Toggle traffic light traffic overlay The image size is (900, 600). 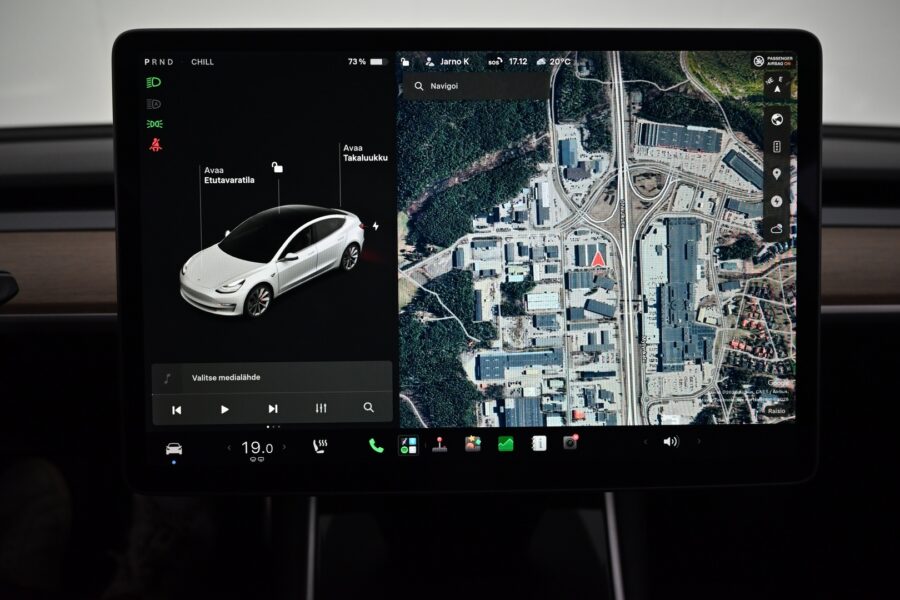[777, 147]
